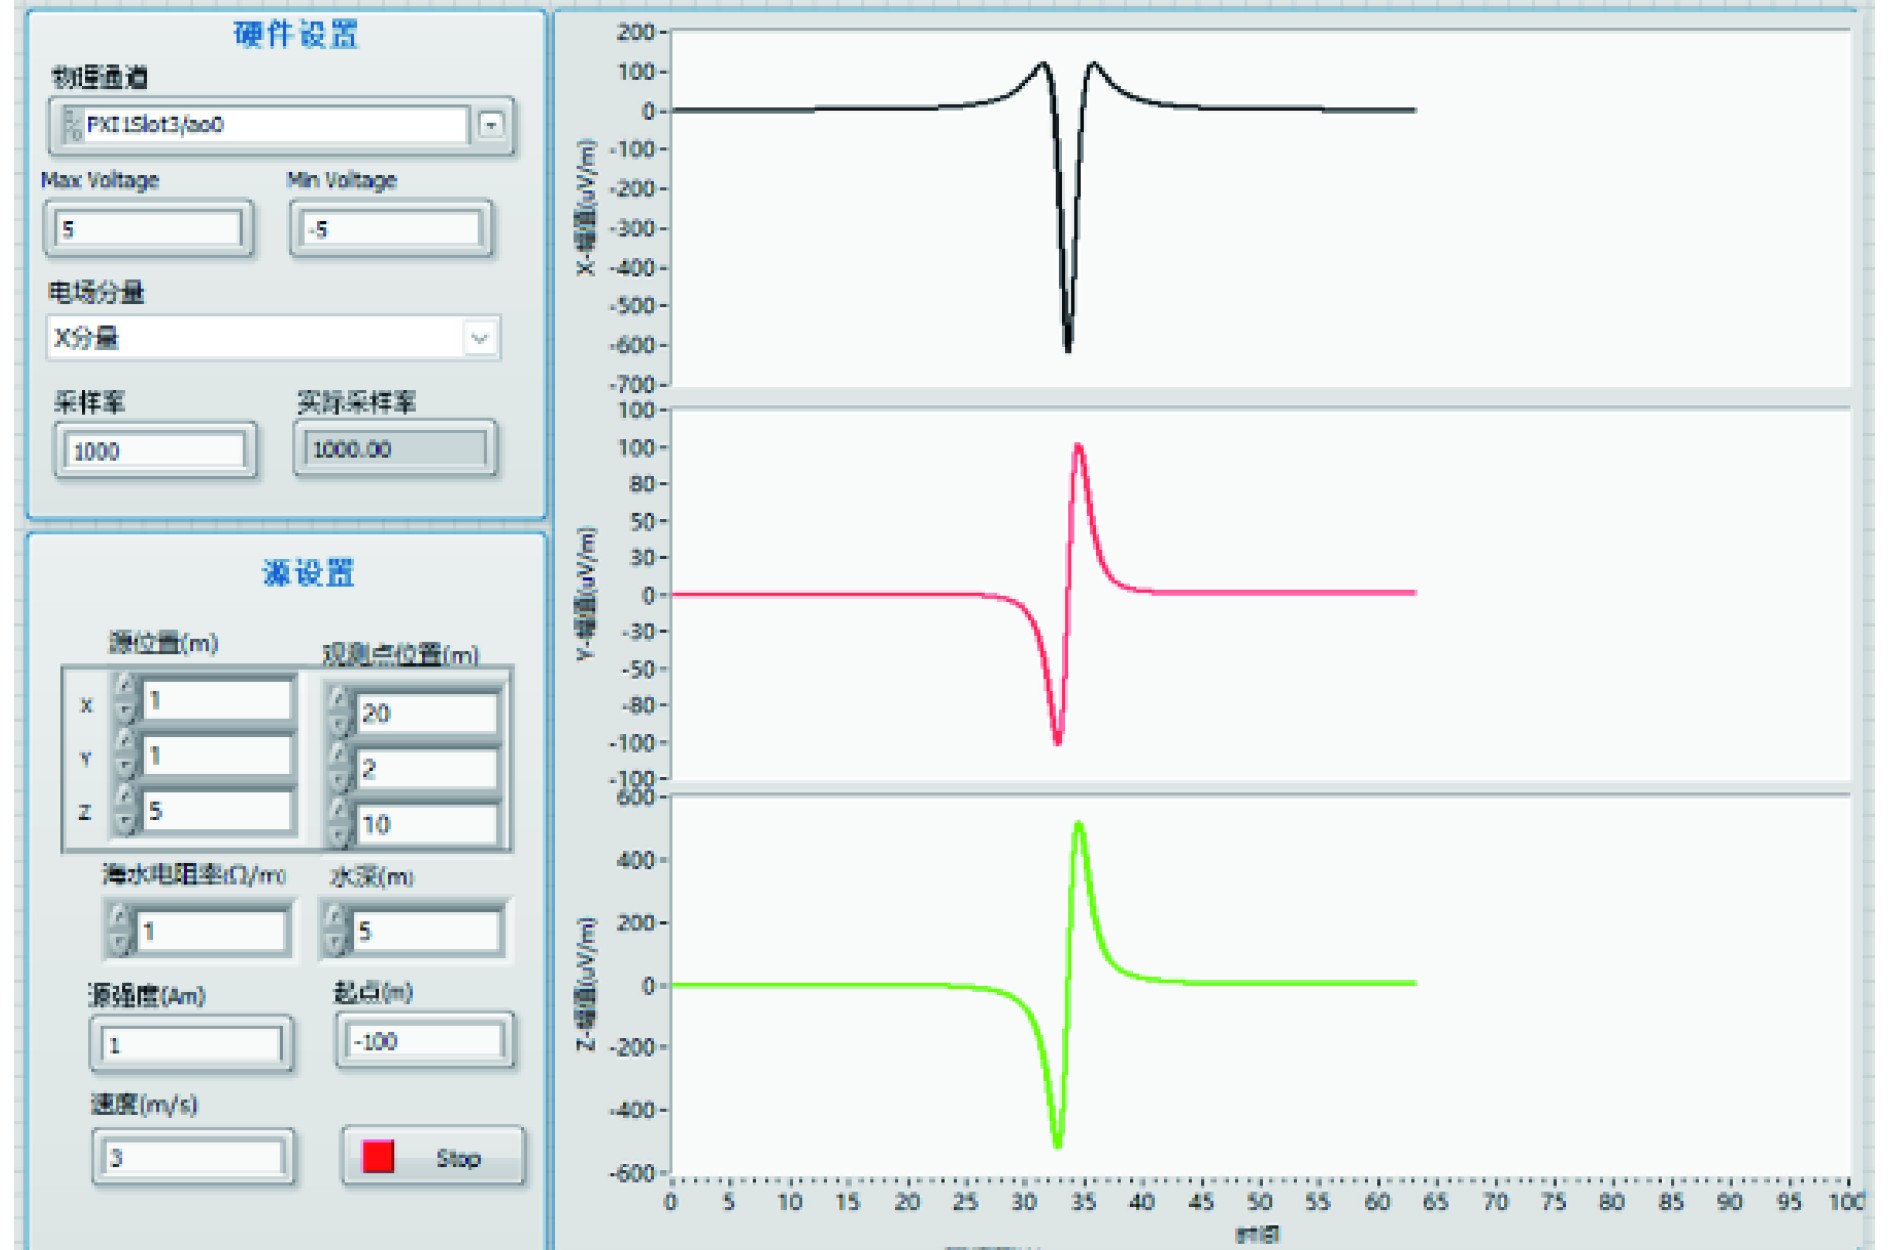The width and height of the screenshot is (1890, 1250).
Task: Click the 实际采样率 indicator showing 1000.00
Action: point(394,449)
